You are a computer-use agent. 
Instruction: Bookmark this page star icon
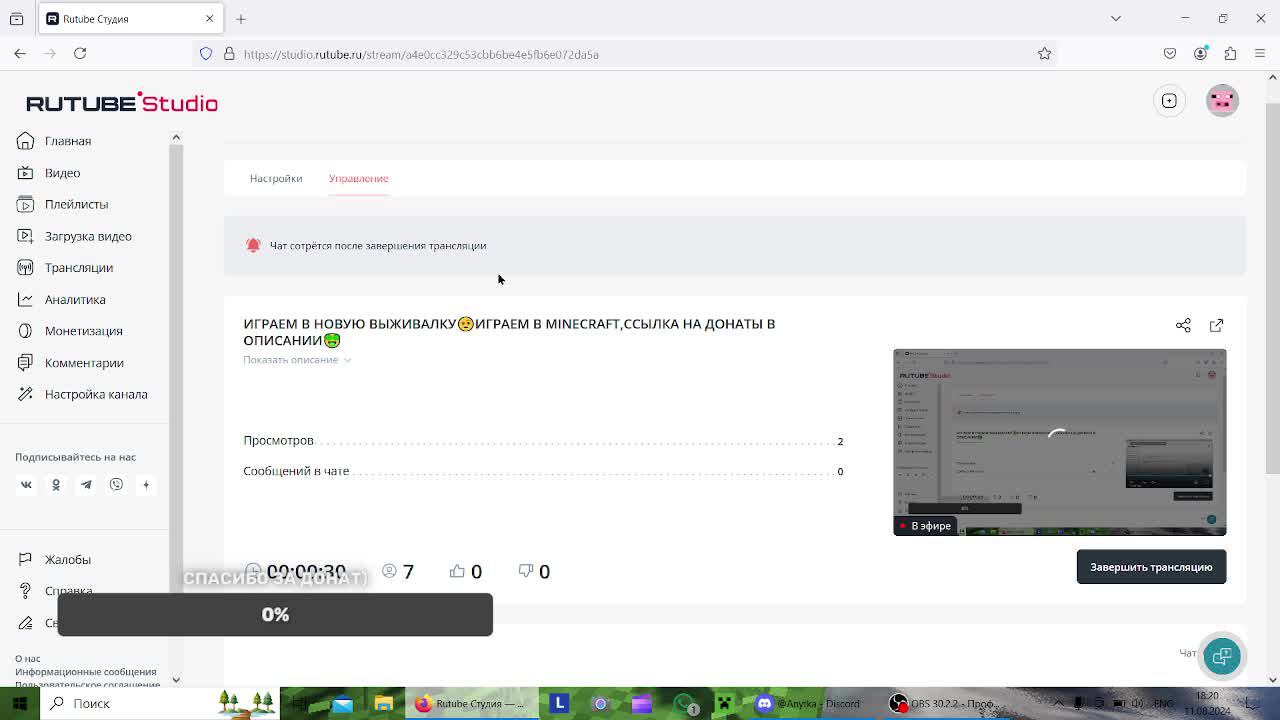pyautogui.click(x=1044, y=54)
